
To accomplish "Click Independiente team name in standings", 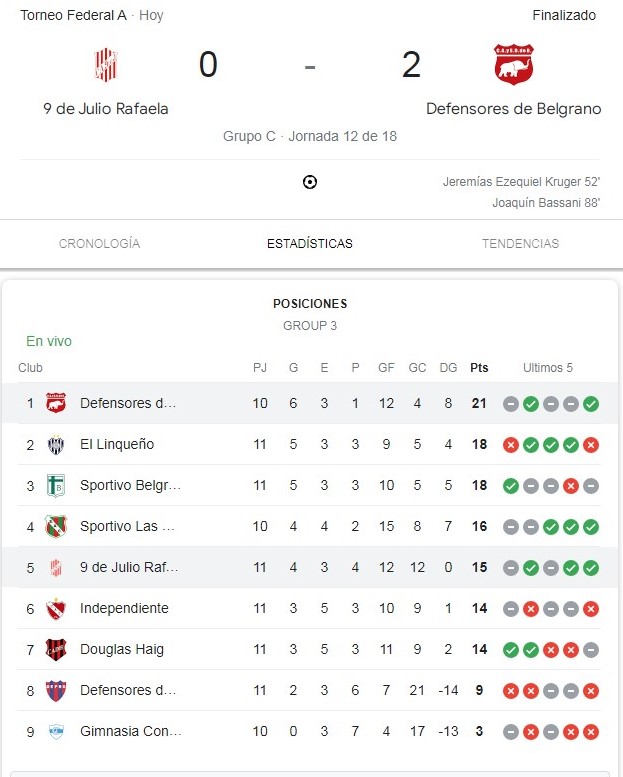I will (x=124, y=609).
